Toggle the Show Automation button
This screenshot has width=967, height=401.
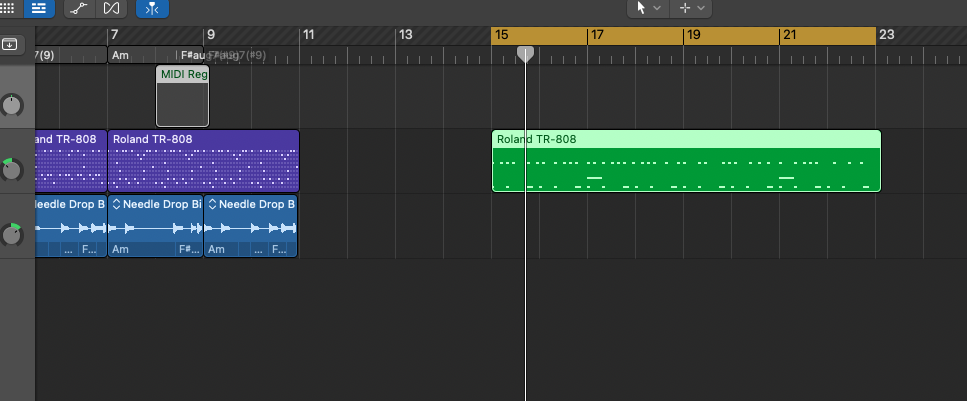[79, 8]
